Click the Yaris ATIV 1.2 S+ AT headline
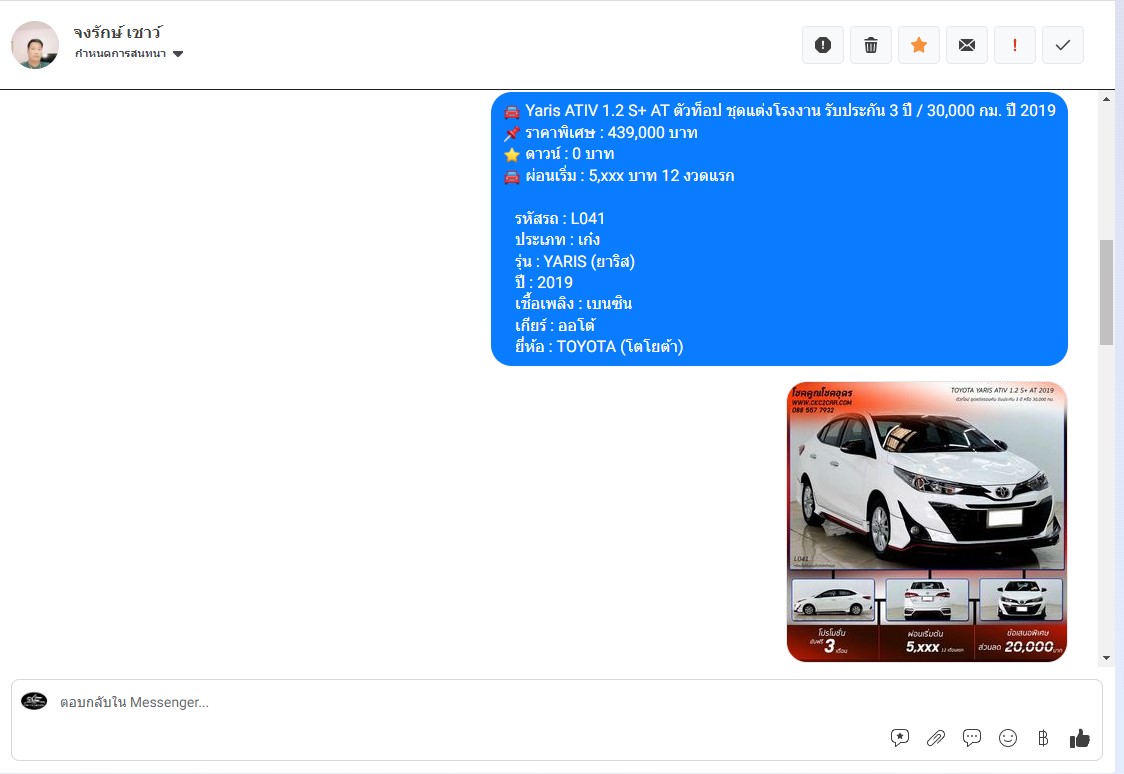The image size is (1124, 774). point(790,110)
